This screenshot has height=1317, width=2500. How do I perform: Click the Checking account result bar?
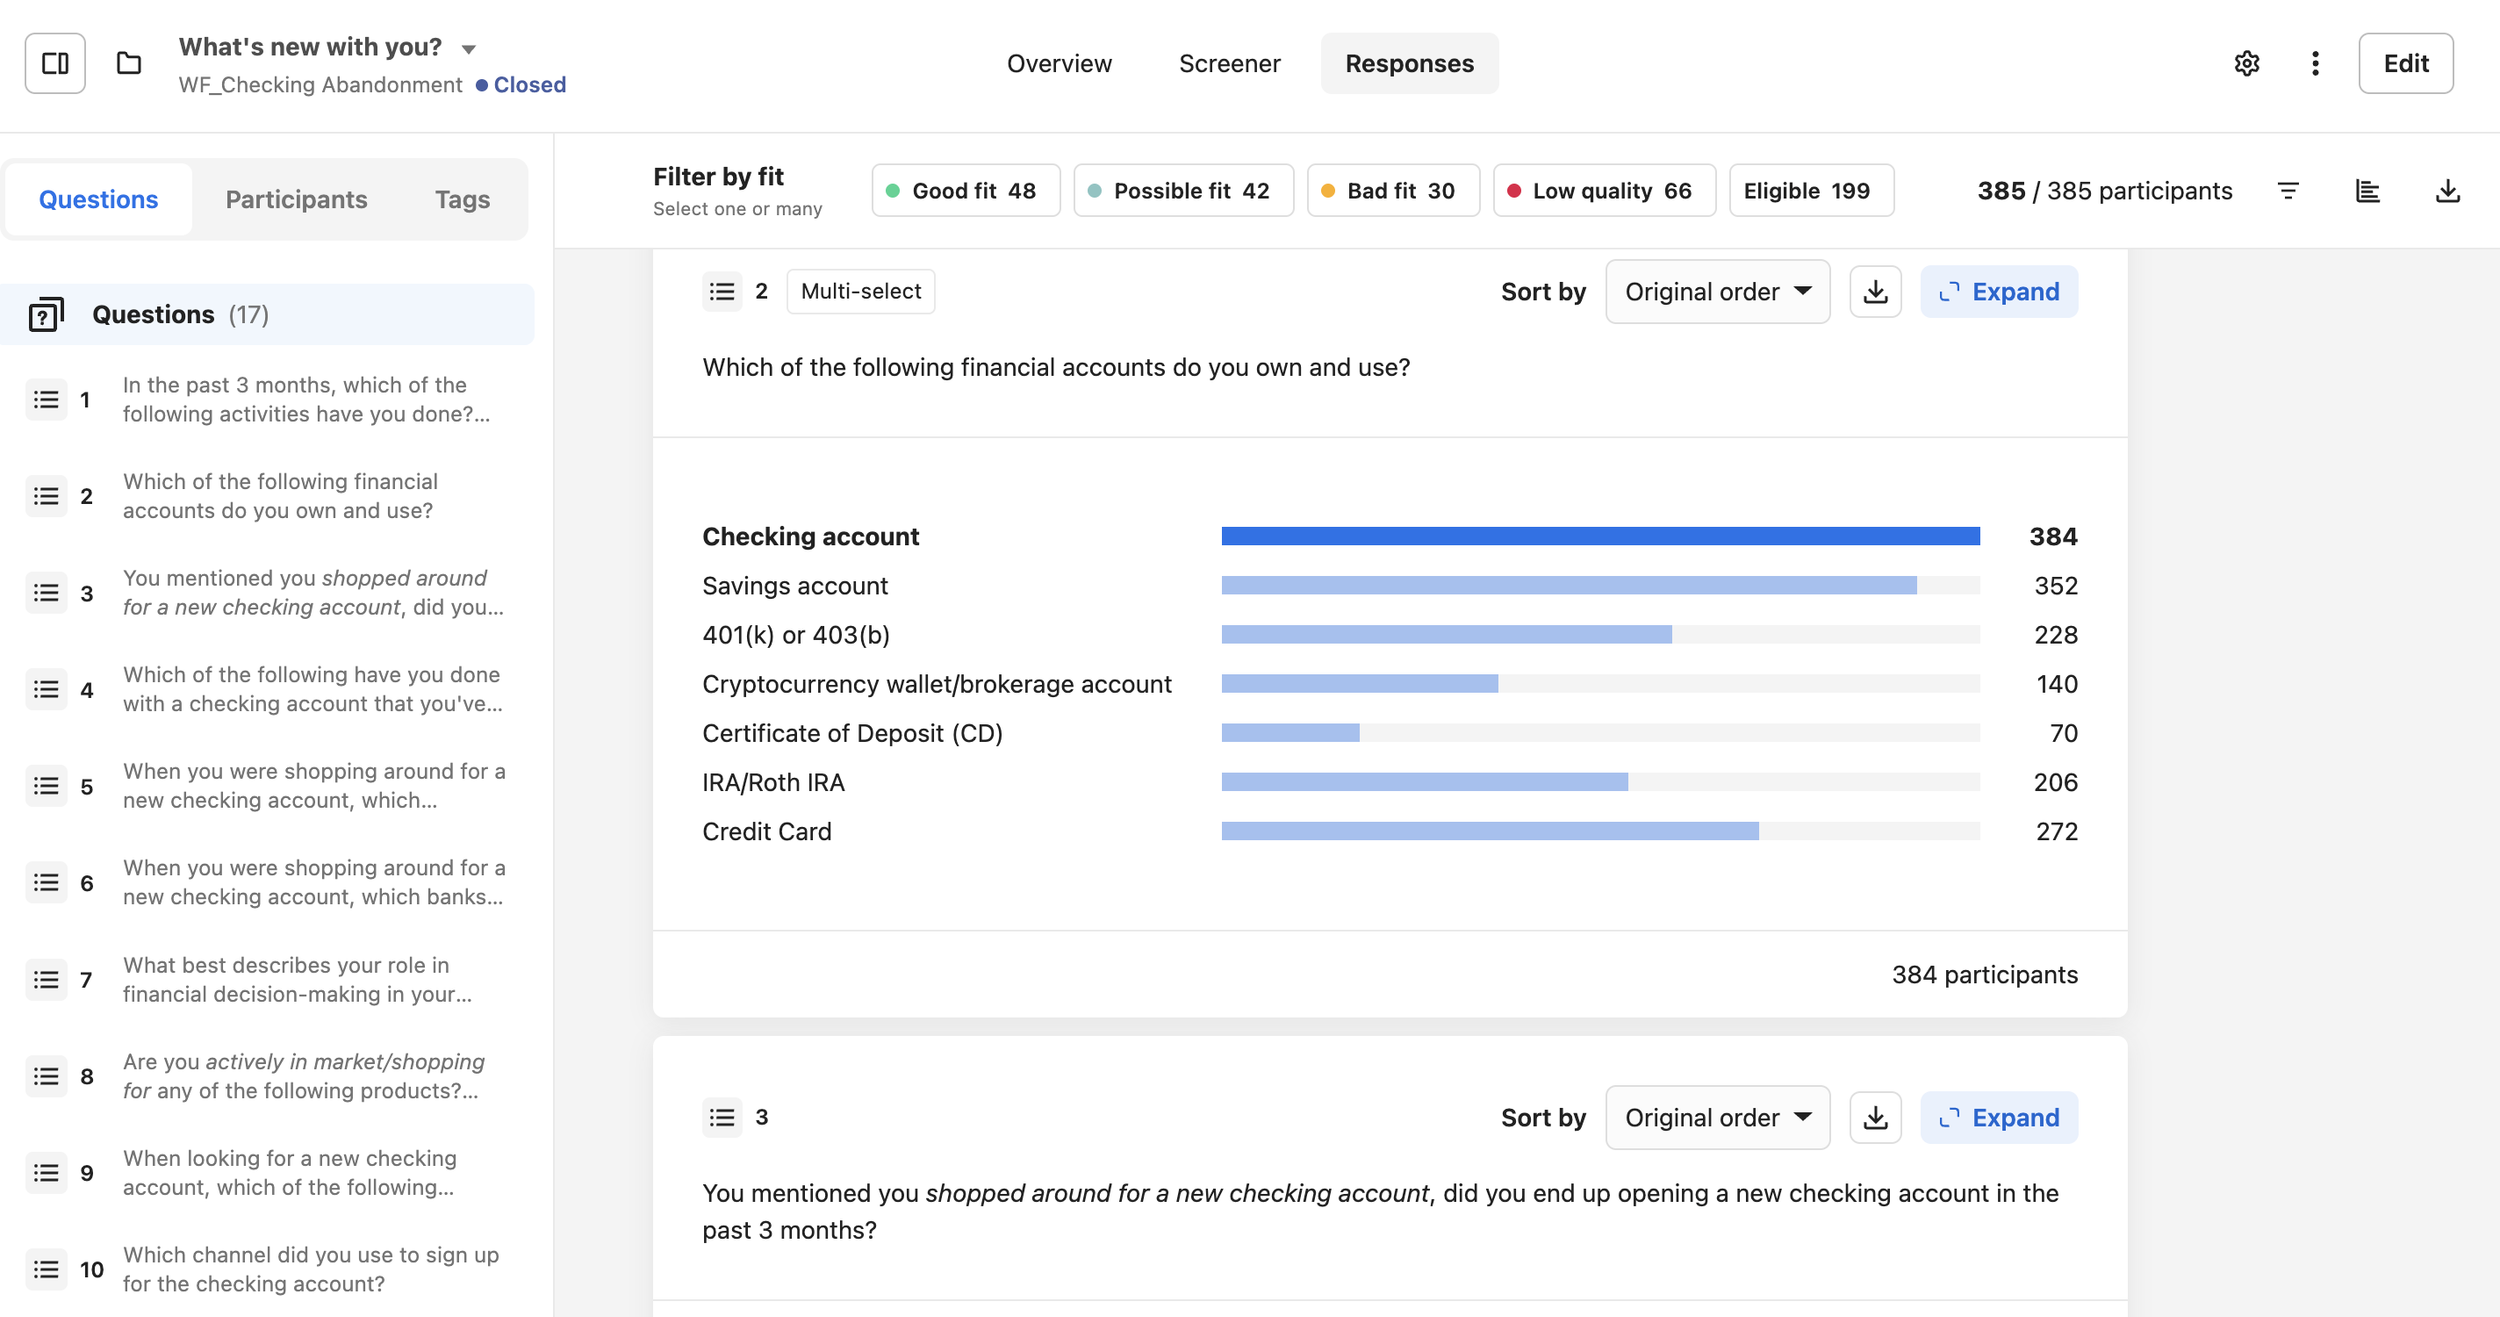point(1600,536)
